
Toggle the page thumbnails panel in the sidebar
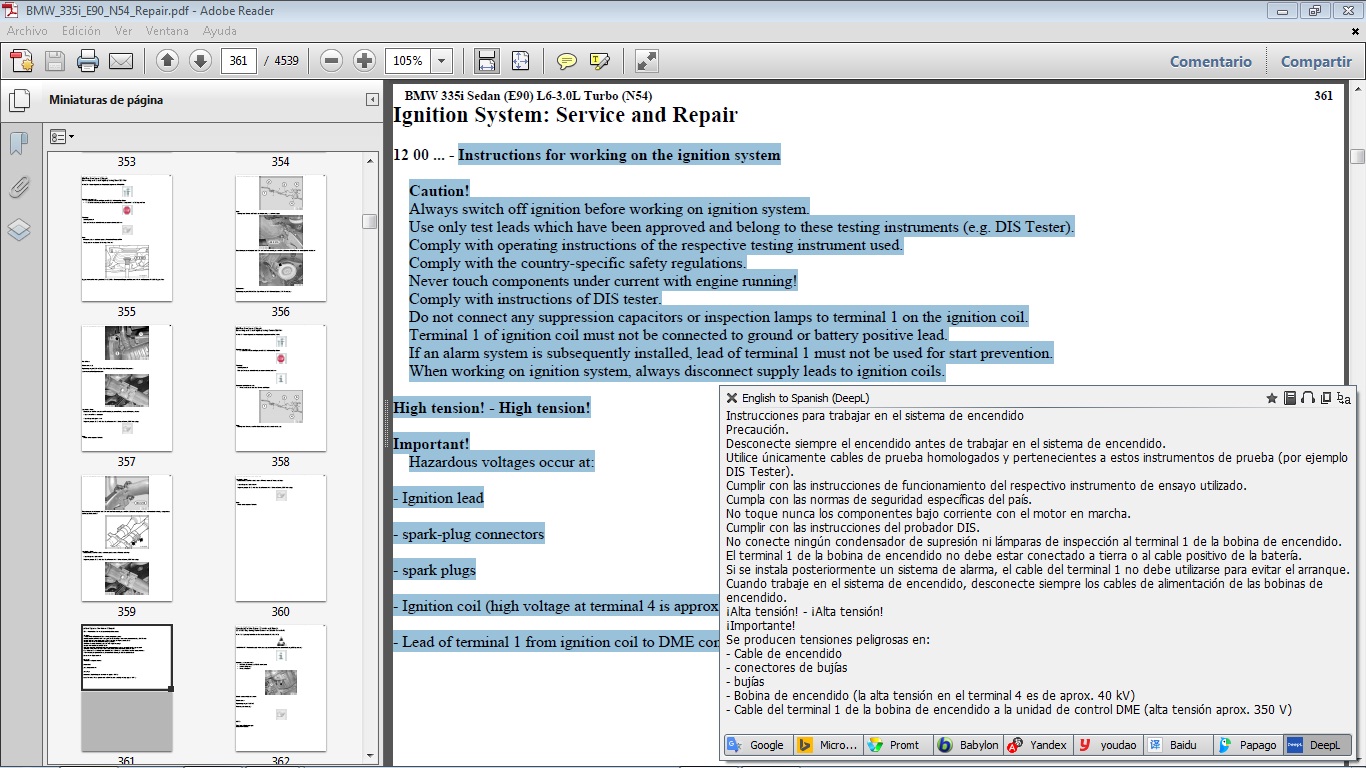19,101
